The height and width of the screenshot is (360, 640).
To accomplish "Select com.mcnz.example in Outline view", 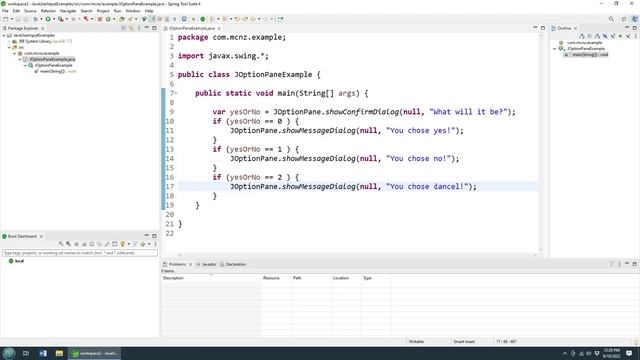I will coord(584,42).
